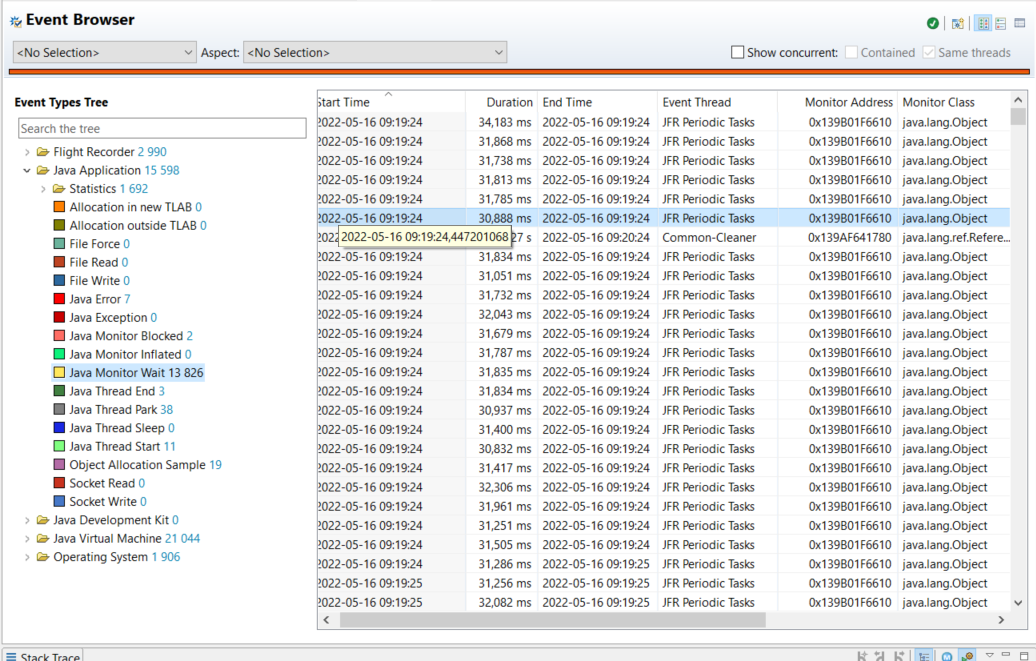Screen dimensions: 1036x661
Task: Click the blue M icon in Stack Trace toolbar
Action: coord(947,656)
